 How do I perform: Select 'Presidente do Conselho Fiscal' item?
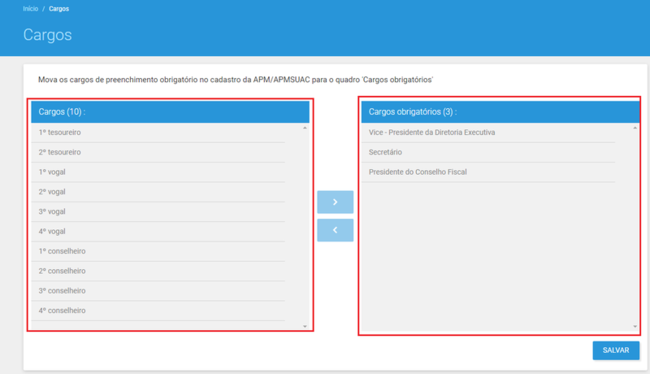pyautogui.click(x=488, y=172)
